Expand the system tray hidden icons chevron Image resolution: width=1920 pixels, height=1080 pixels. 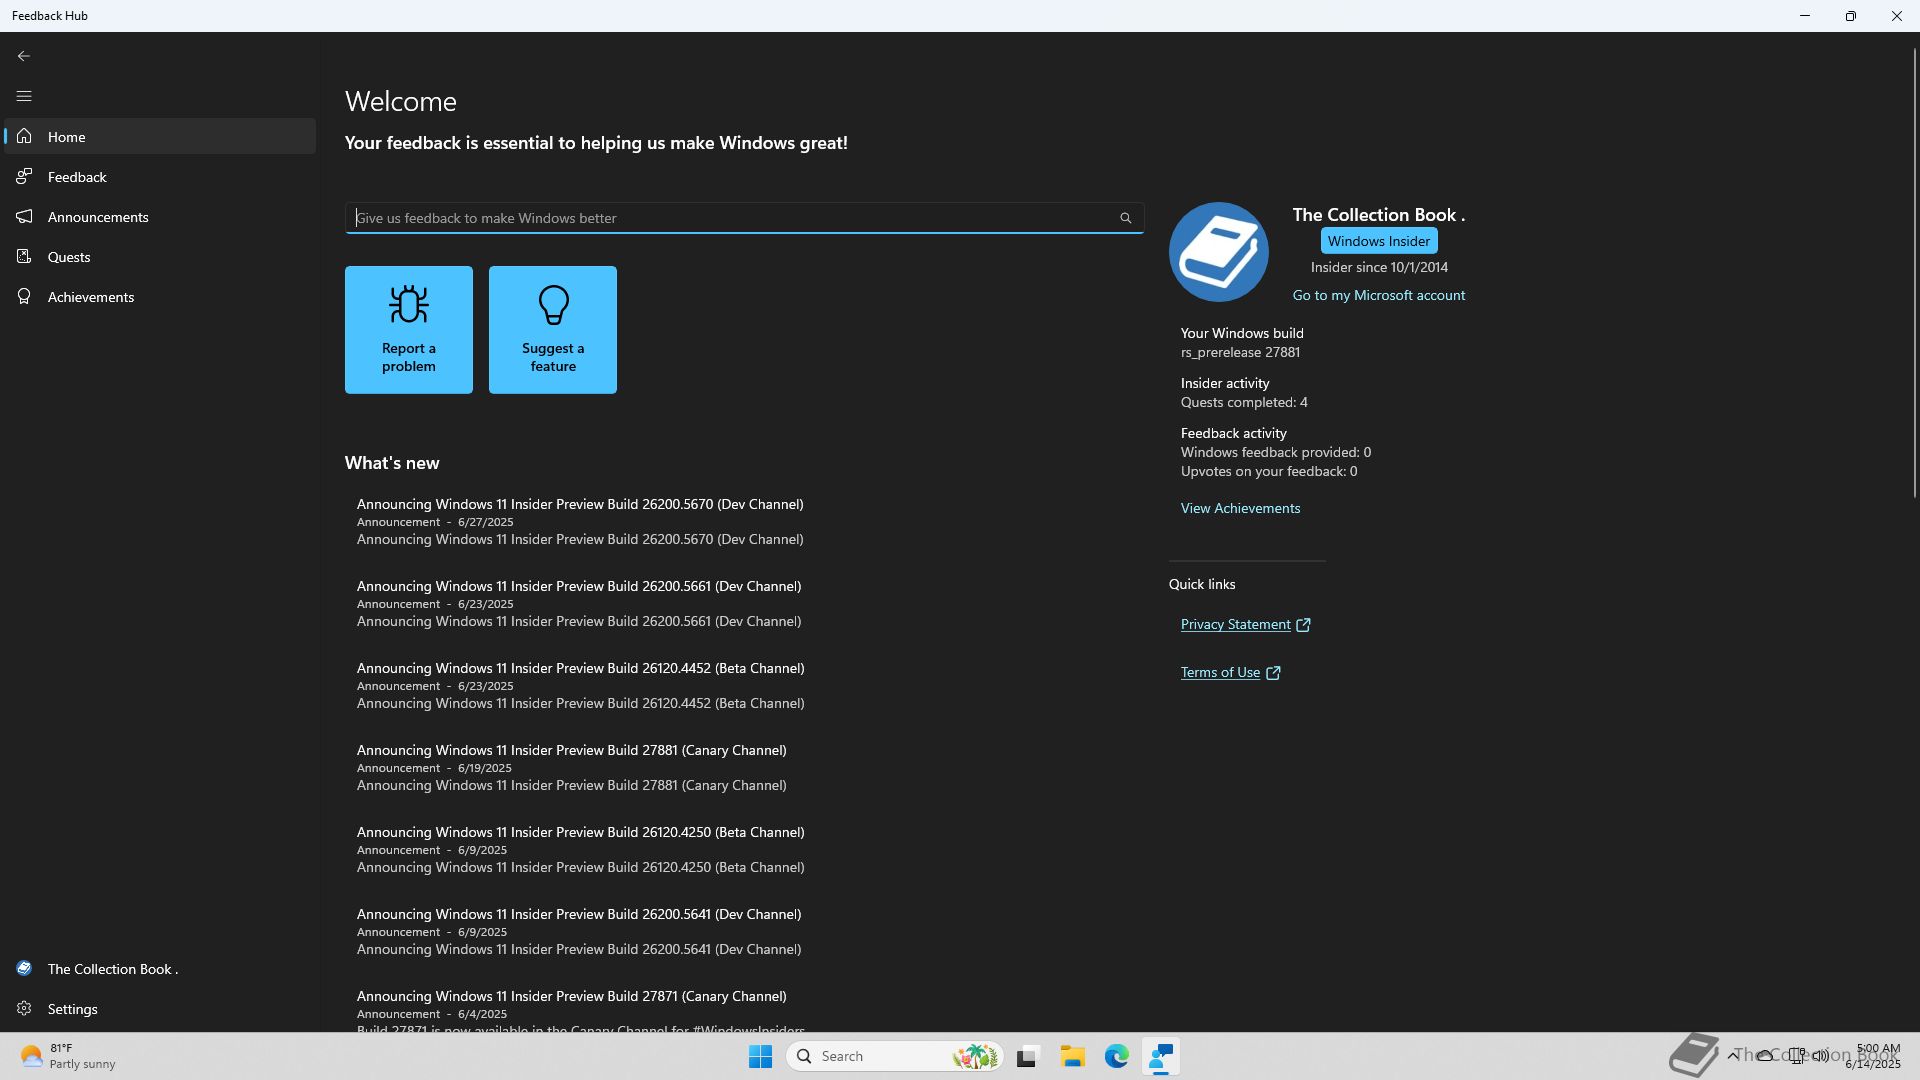[1732, 1055]
